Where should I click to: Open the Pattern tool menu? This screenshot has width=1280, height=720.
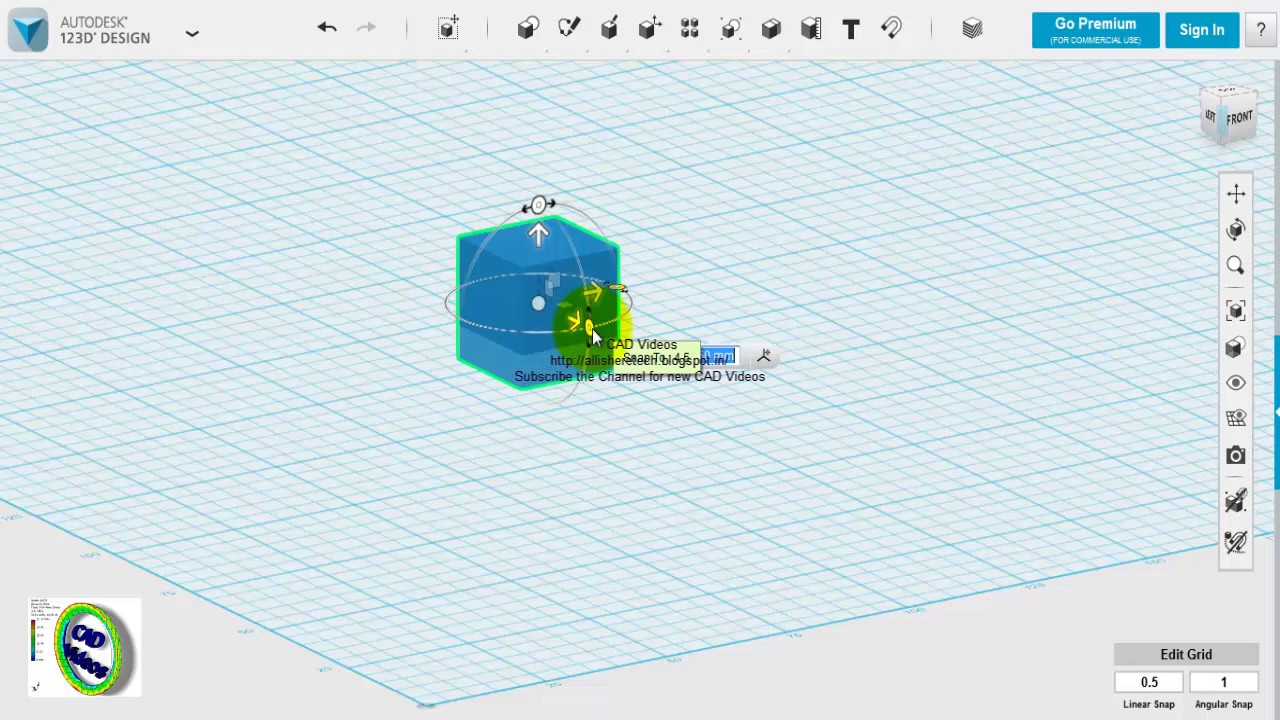[690, 28]
